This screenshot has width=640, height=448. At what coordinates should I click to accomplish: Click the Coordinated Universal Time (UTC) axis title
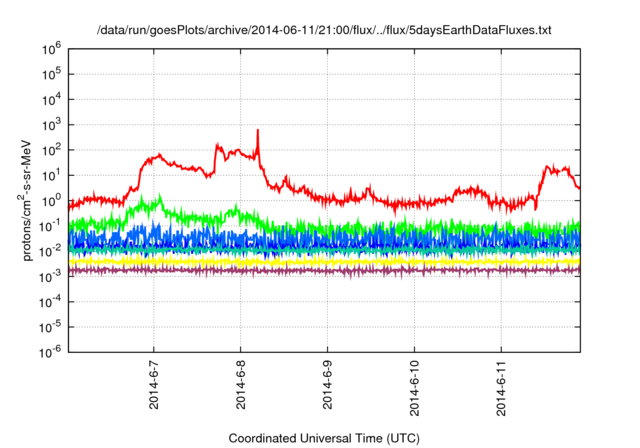pos(324,438)
